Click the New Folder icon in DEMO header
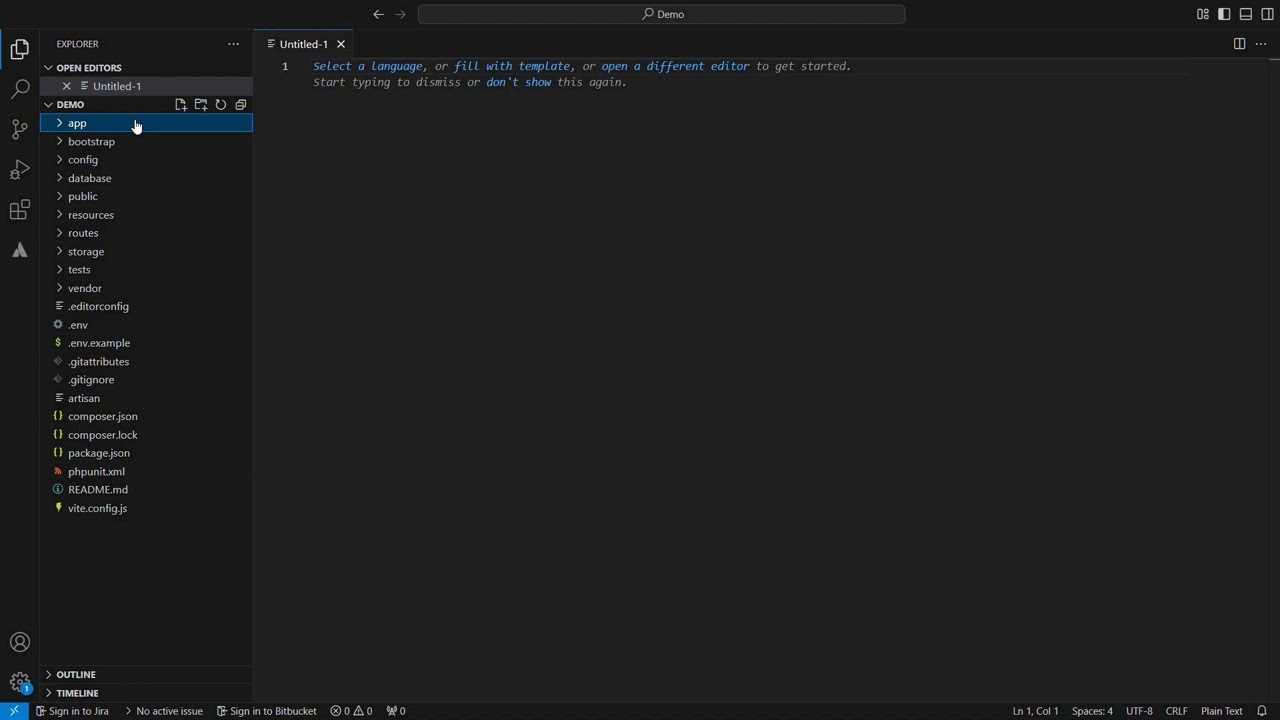This screenshot has width=1280, height=720. click(201, 105)
